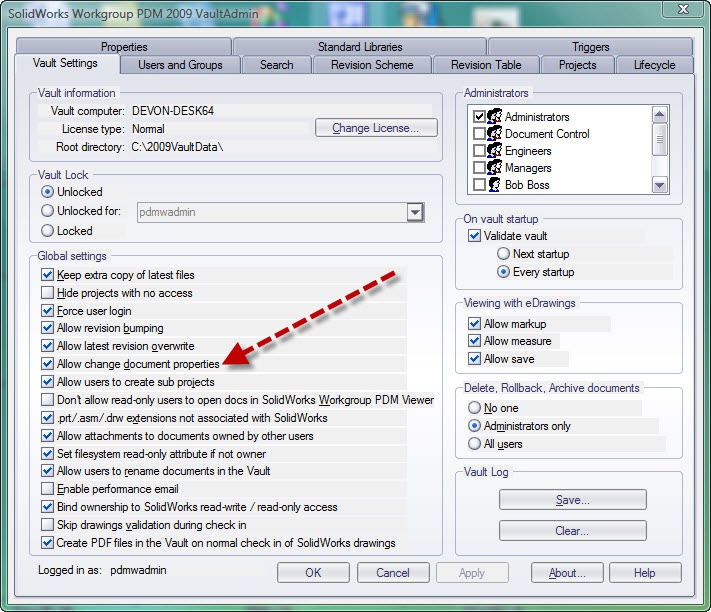Toggle Set filesystem read-only attribute if not owner
Viewport: 711px width, 612px height.
click(x=47, y=454)
